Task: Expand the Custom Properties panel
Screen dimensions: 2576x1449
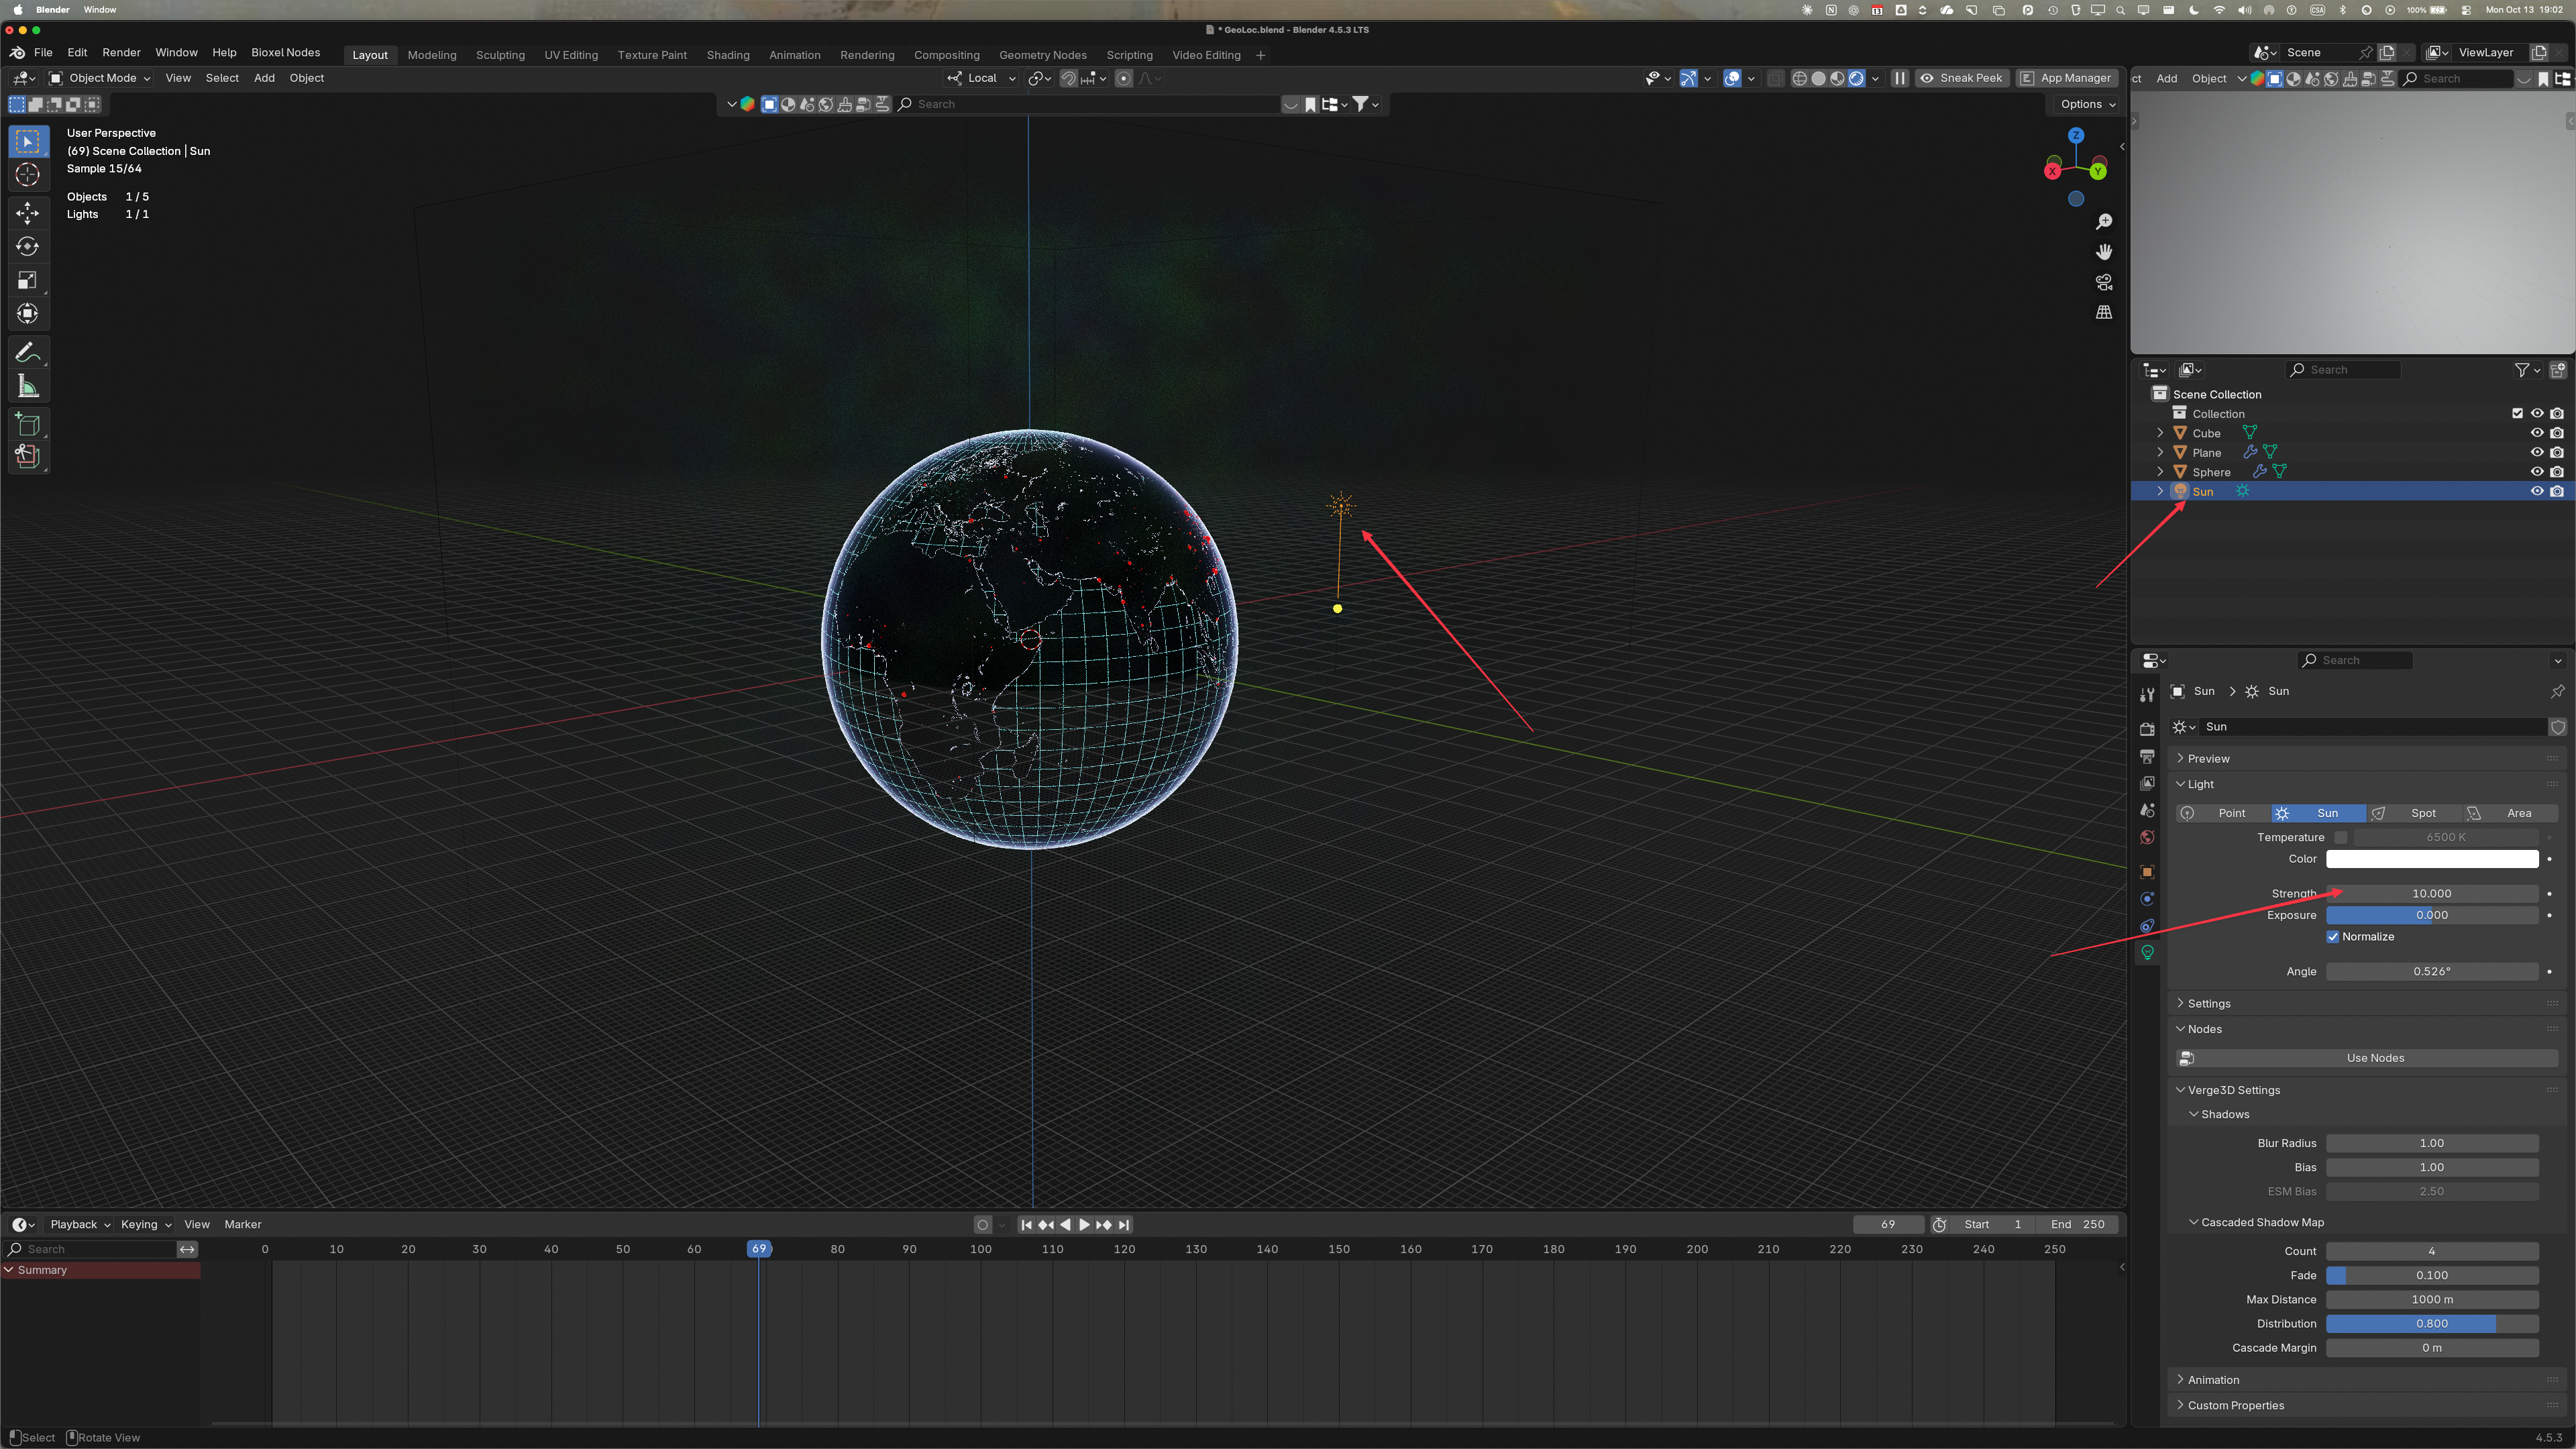Action: pyautogui.click(x=2235, y=1405)
